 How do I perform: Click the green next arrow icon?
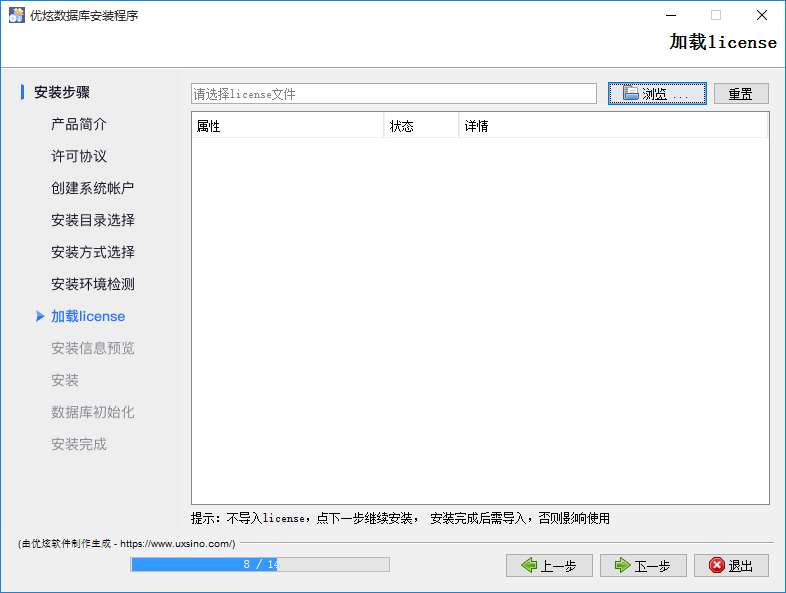pyautogui.click(x=622, y=566)
